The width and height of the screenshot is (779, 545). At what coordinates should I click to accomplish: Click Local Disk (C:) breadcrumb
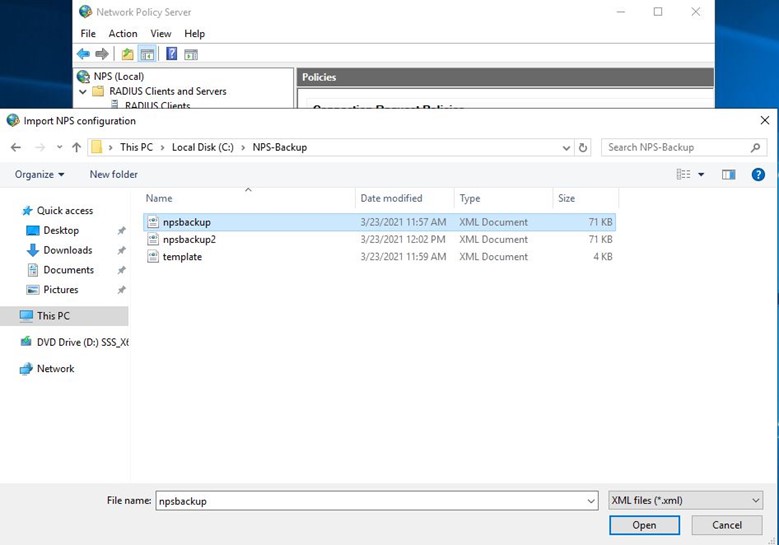point(203,147)
